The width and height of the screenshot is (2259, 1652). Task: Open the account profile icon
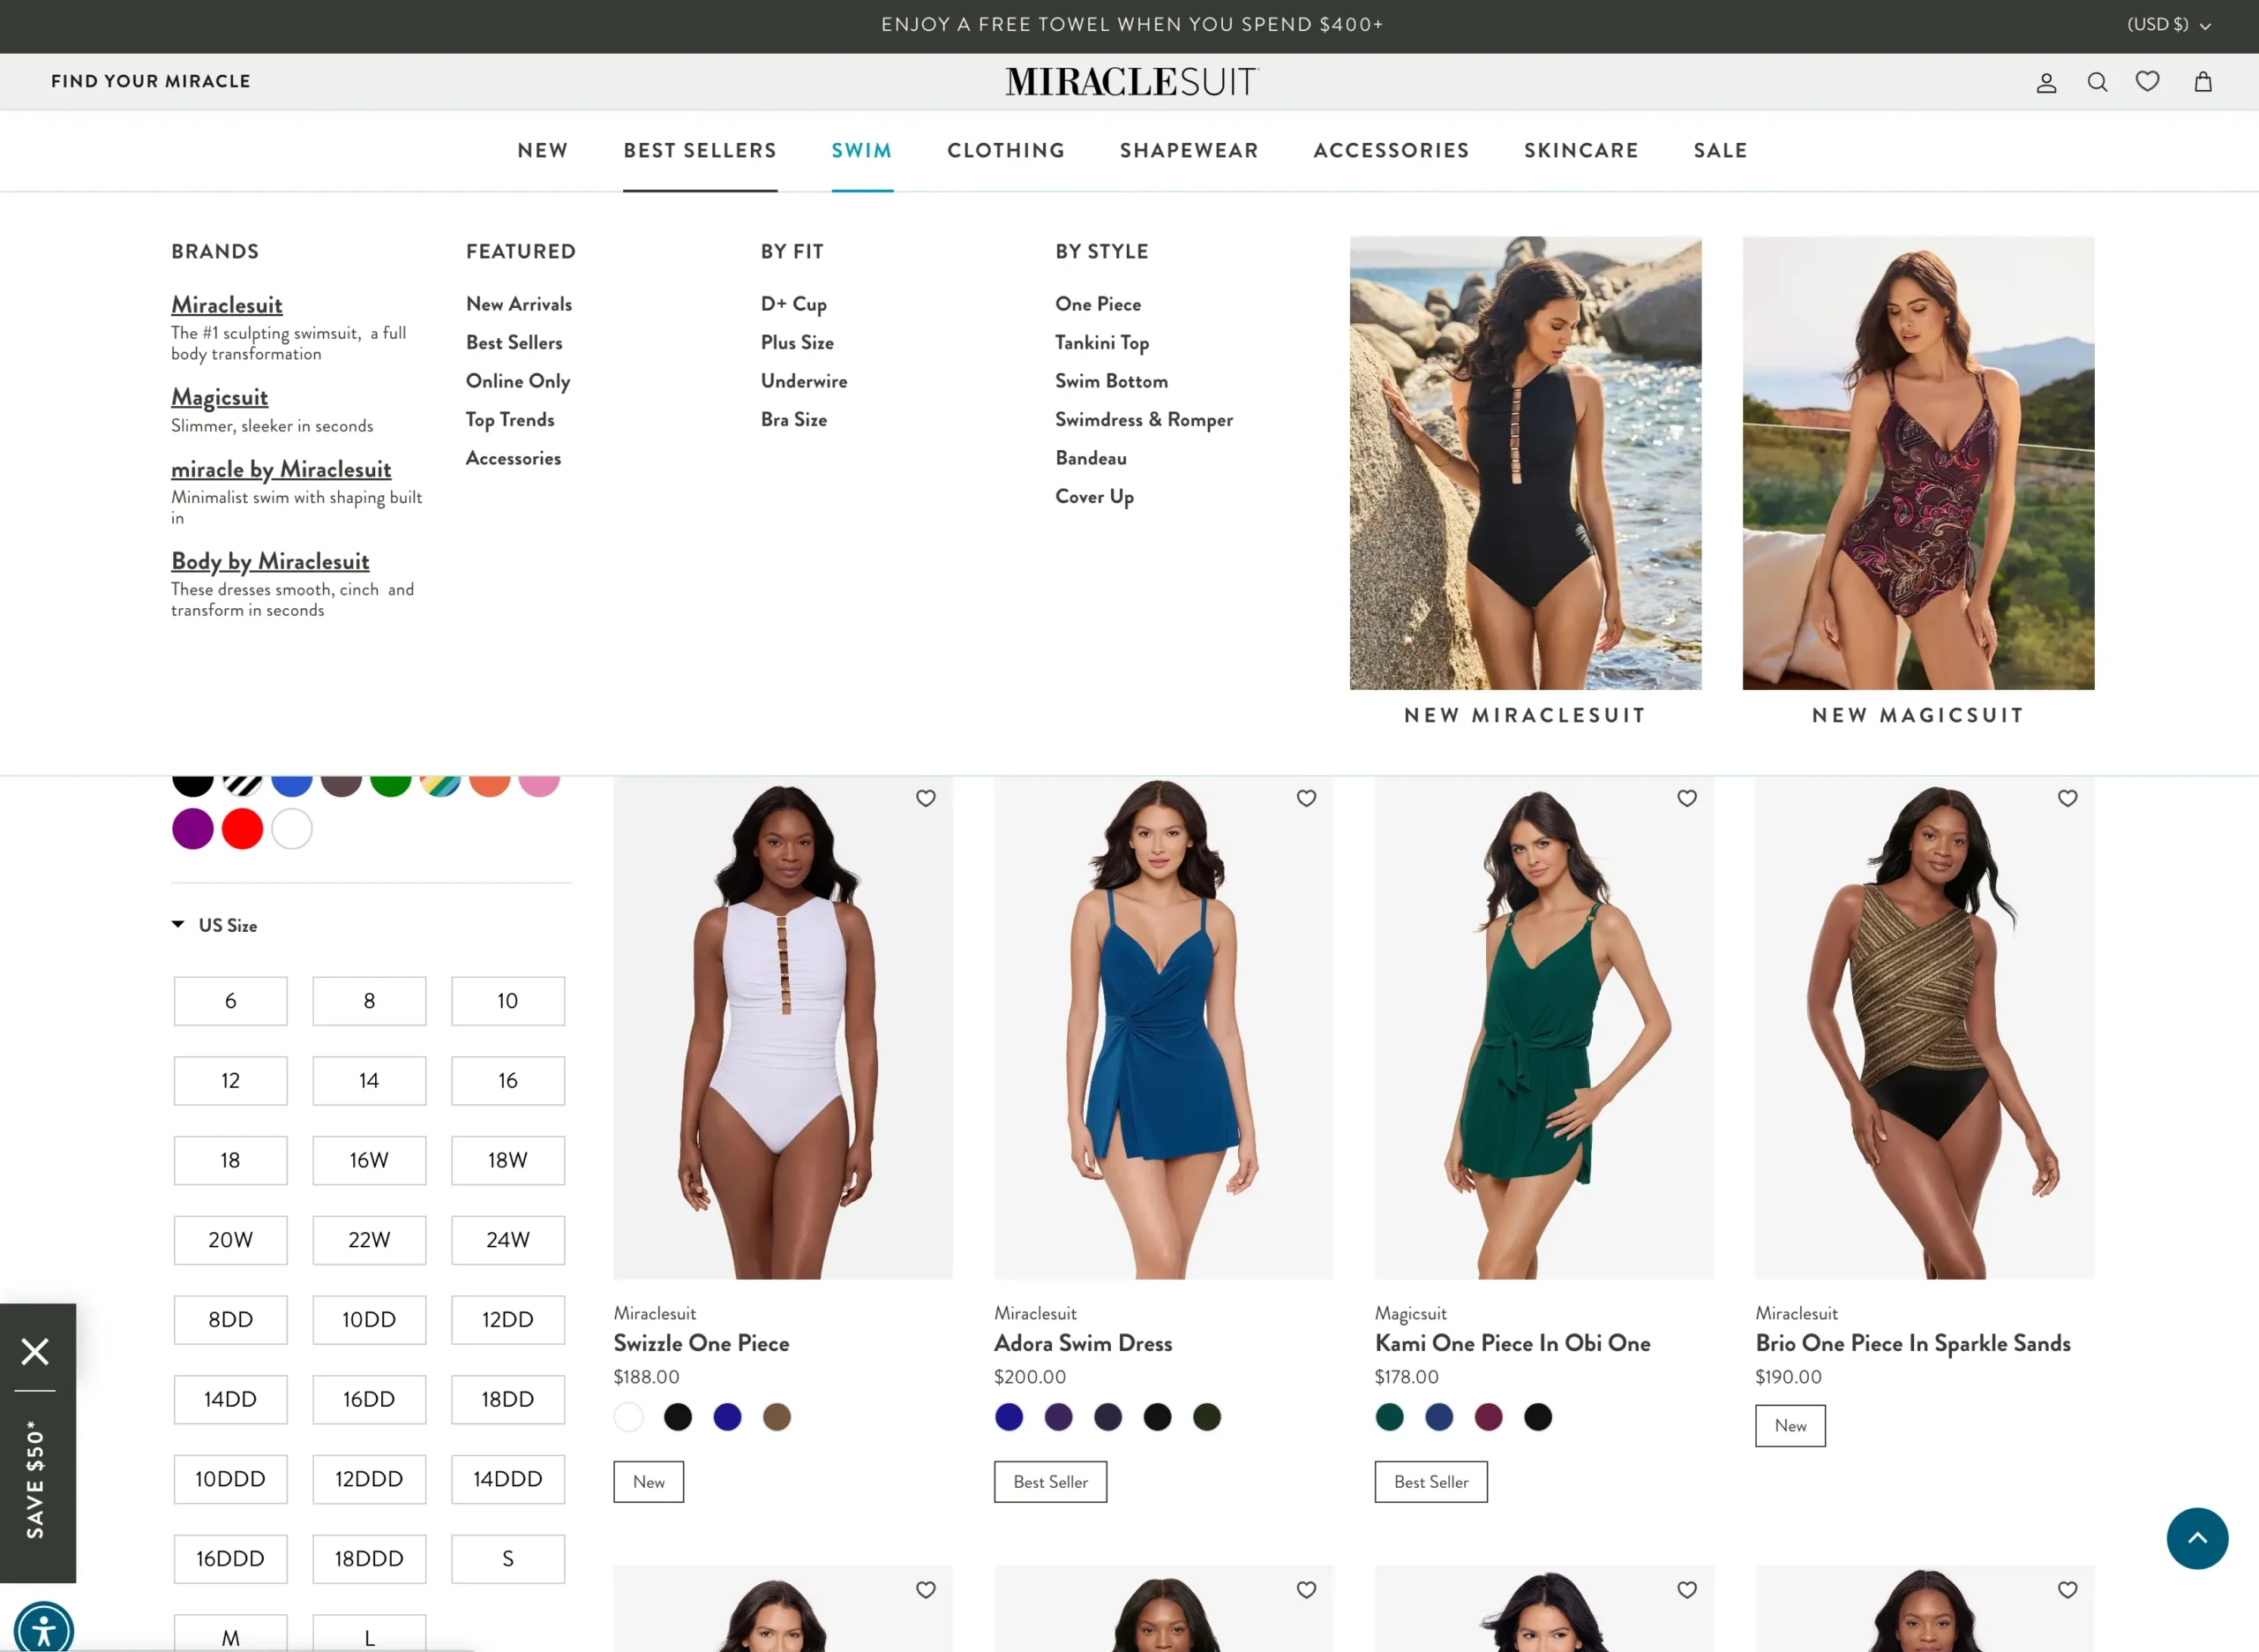(2046, 82)
